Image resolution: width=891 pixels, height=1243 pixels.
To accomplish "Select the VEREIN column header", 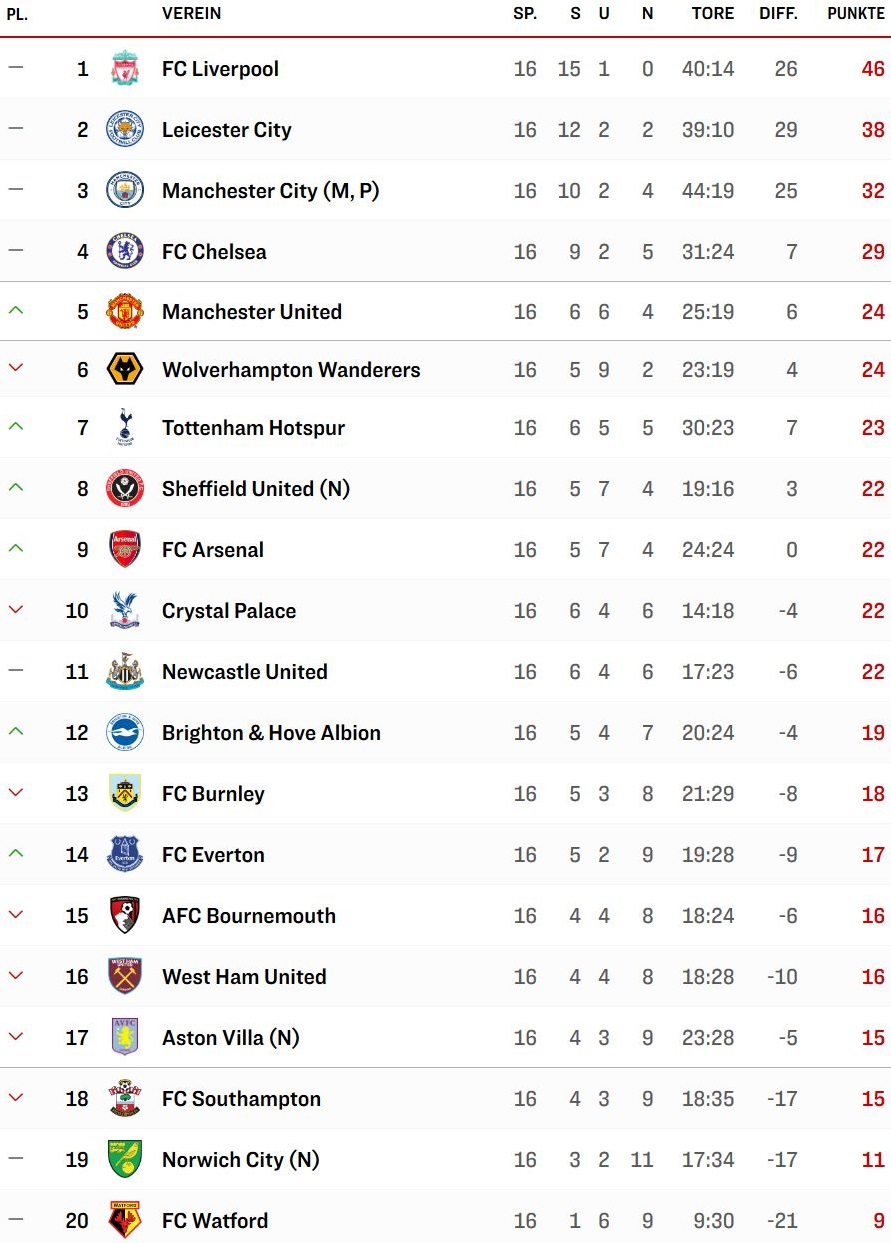I will point(192,14).
